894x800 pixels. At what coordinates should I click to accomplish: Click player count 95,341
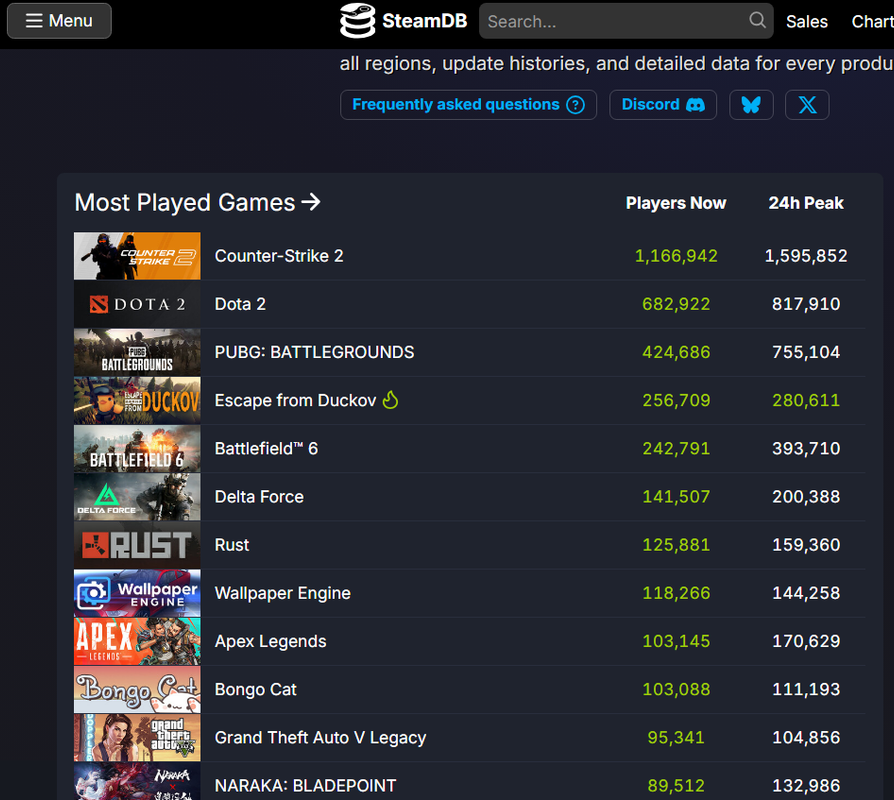click(676, 738)
